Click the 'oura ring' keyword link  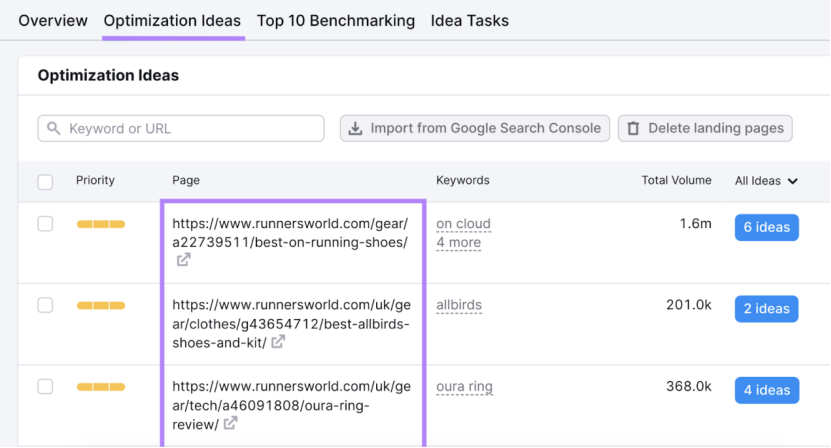(x=464, y=387)
